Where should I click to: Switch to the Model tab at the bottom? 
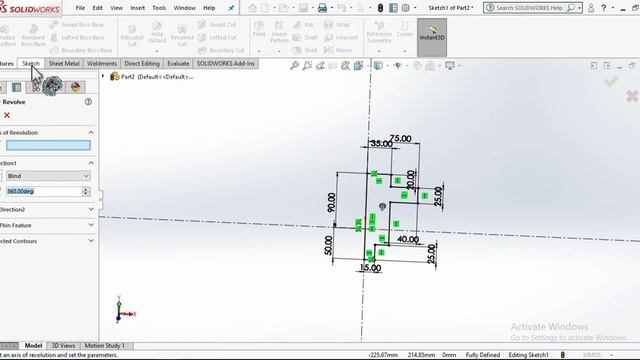pos(33,345)
